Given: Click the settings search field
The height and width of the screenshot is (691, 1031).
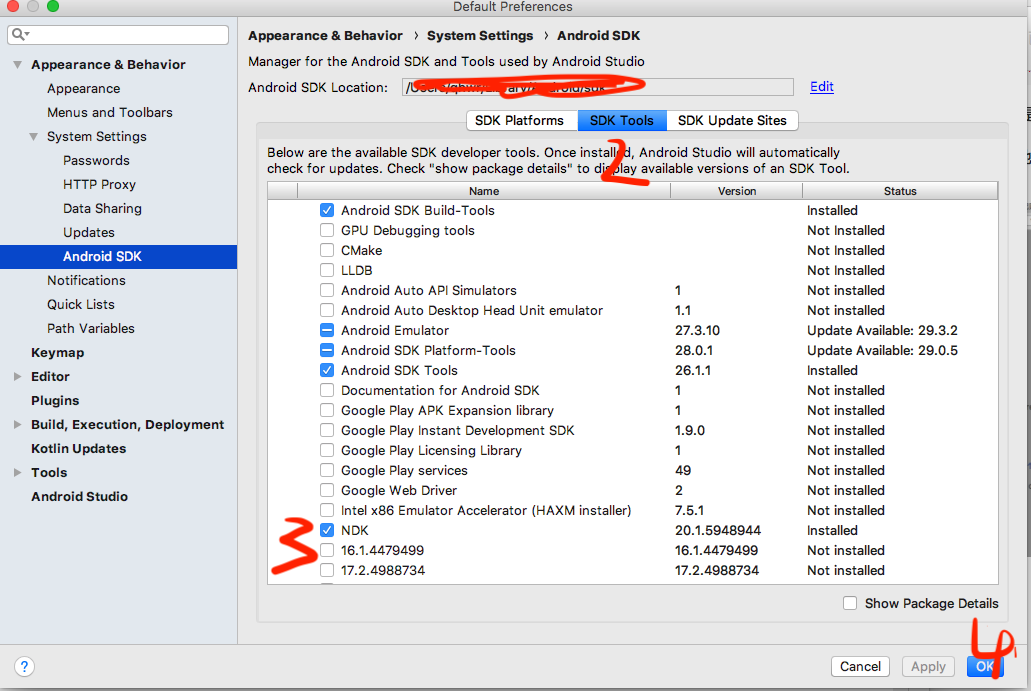Looking at the screenshot, I should coord(118,34).
